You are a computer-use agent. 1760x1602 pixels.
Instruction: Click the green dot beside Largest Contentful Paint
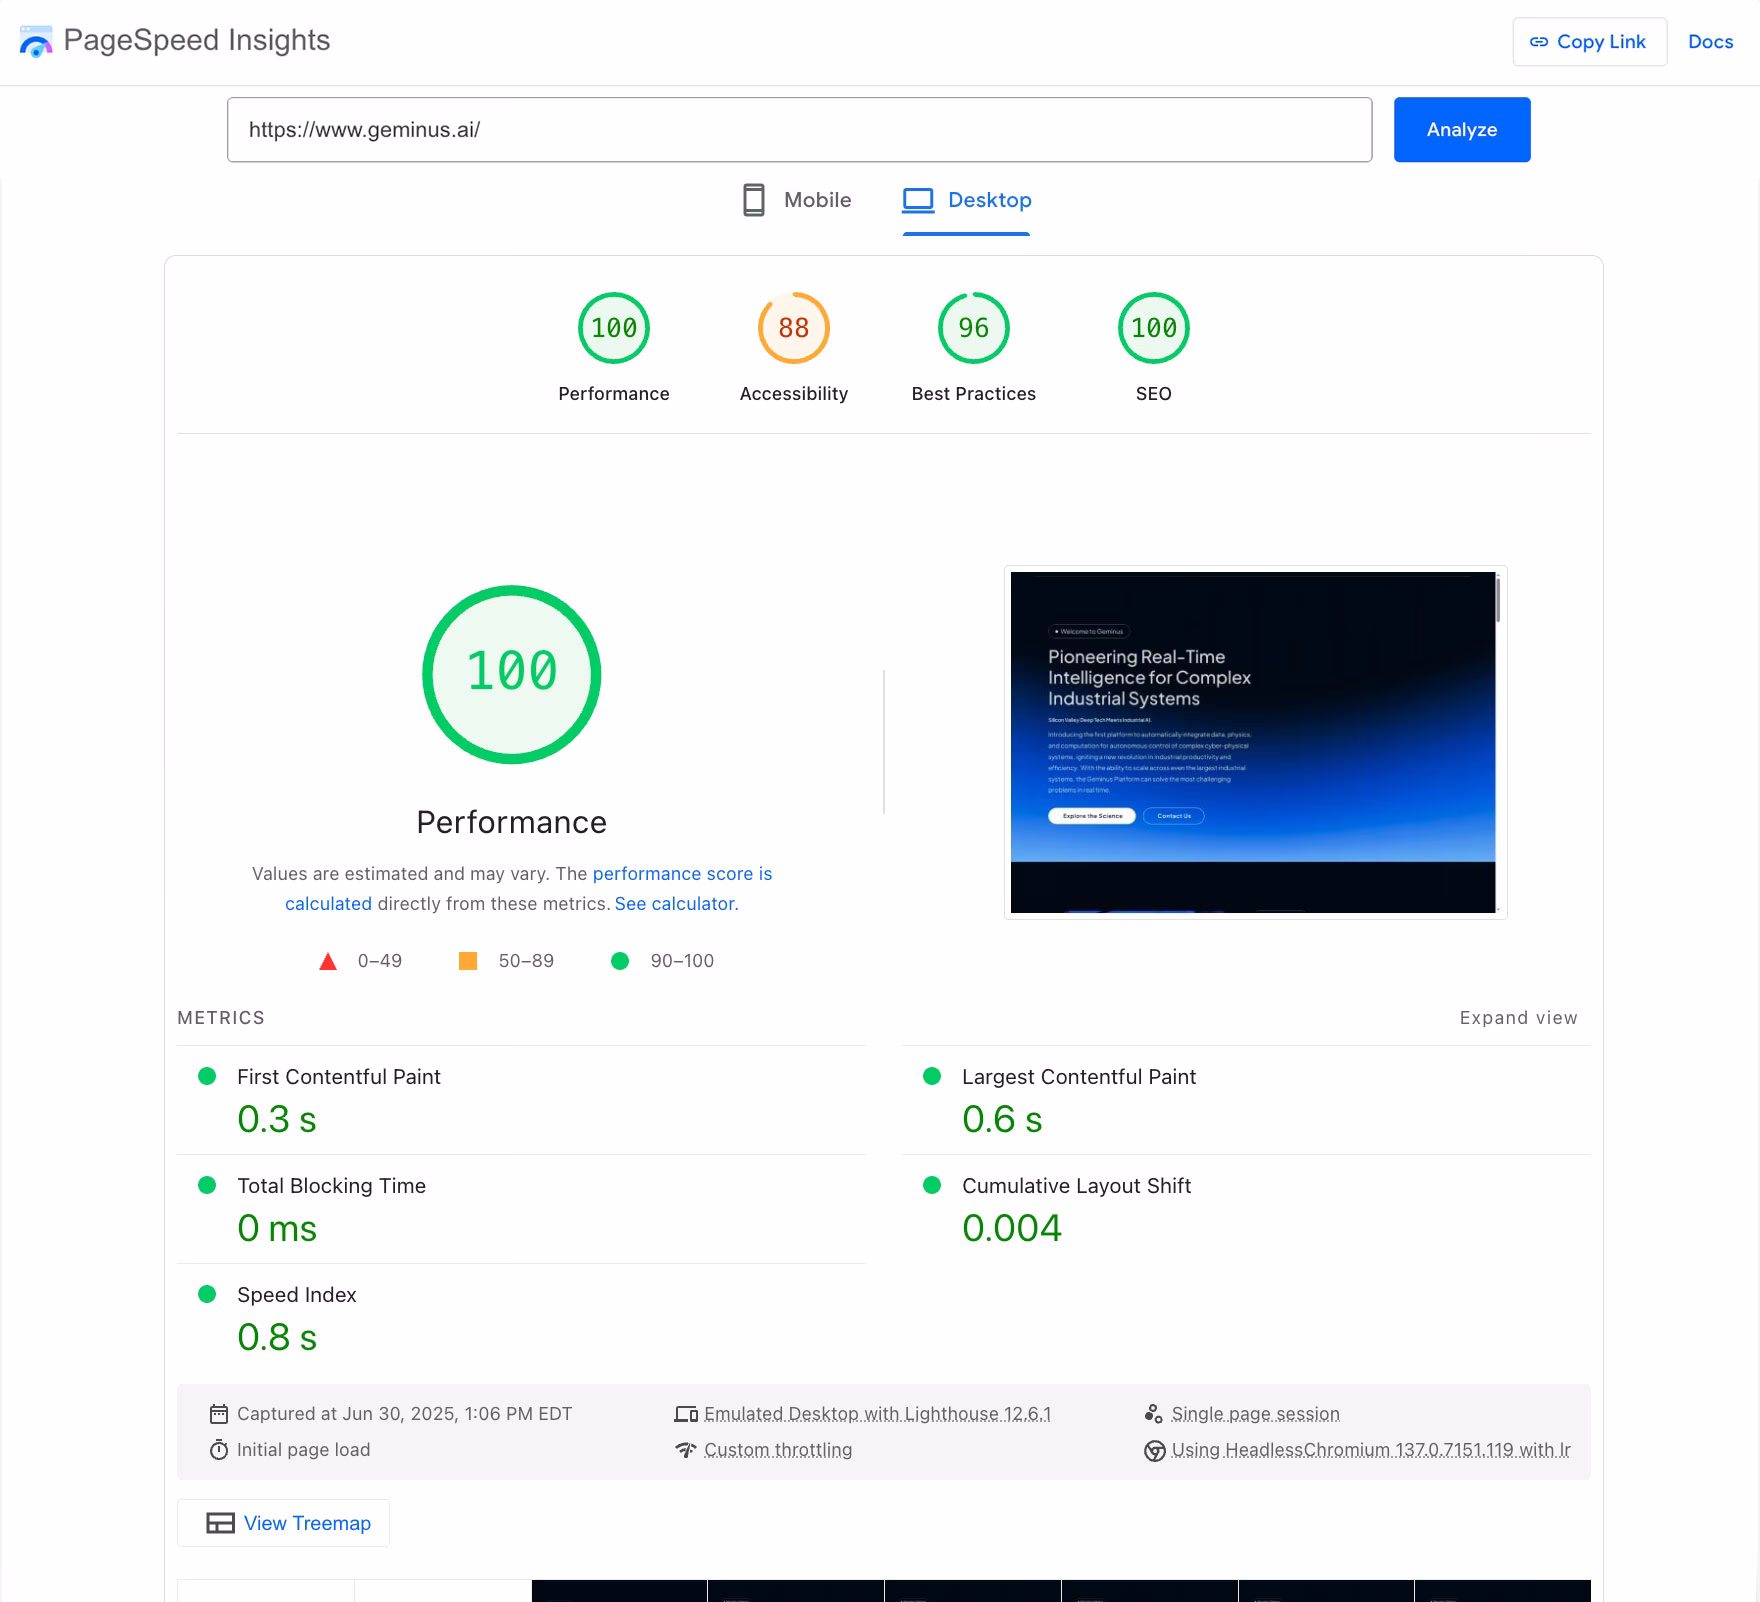click(x=932, y=1076)
